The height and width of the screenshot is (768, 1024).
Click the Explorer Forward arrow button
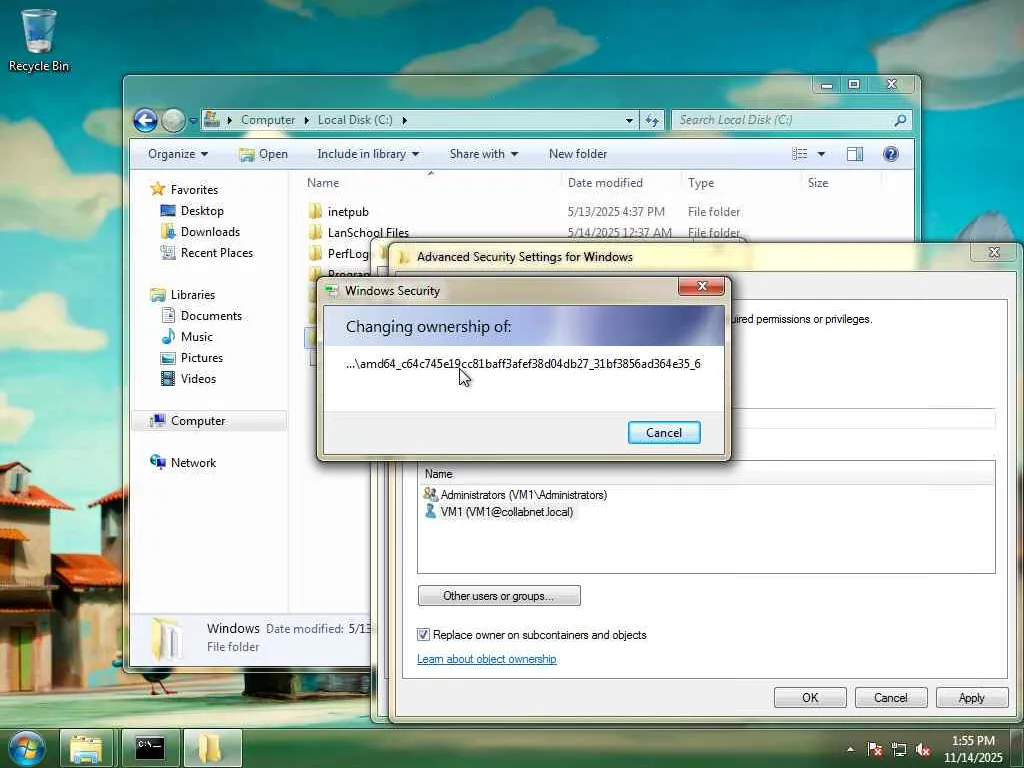pos(173,120)
